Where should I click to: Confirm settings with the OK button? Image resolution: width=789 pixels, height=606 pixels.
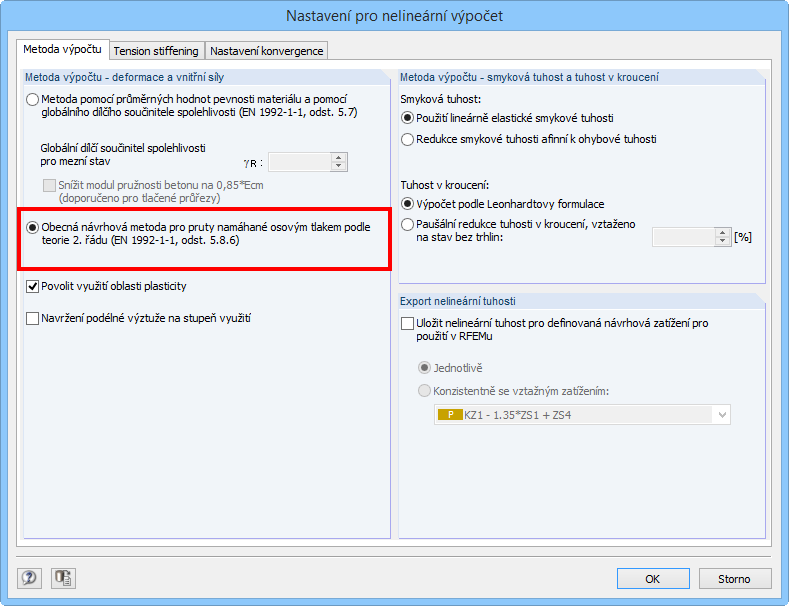coord(652,578)
